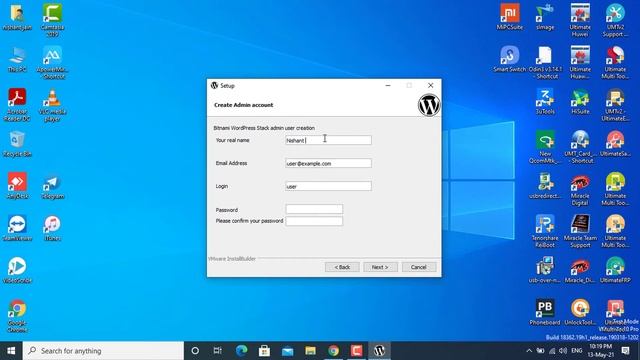Screen dimensions: 640x360
Task: Launch Microsoft Edge from taskbar
Action: (x=241, y=351)
